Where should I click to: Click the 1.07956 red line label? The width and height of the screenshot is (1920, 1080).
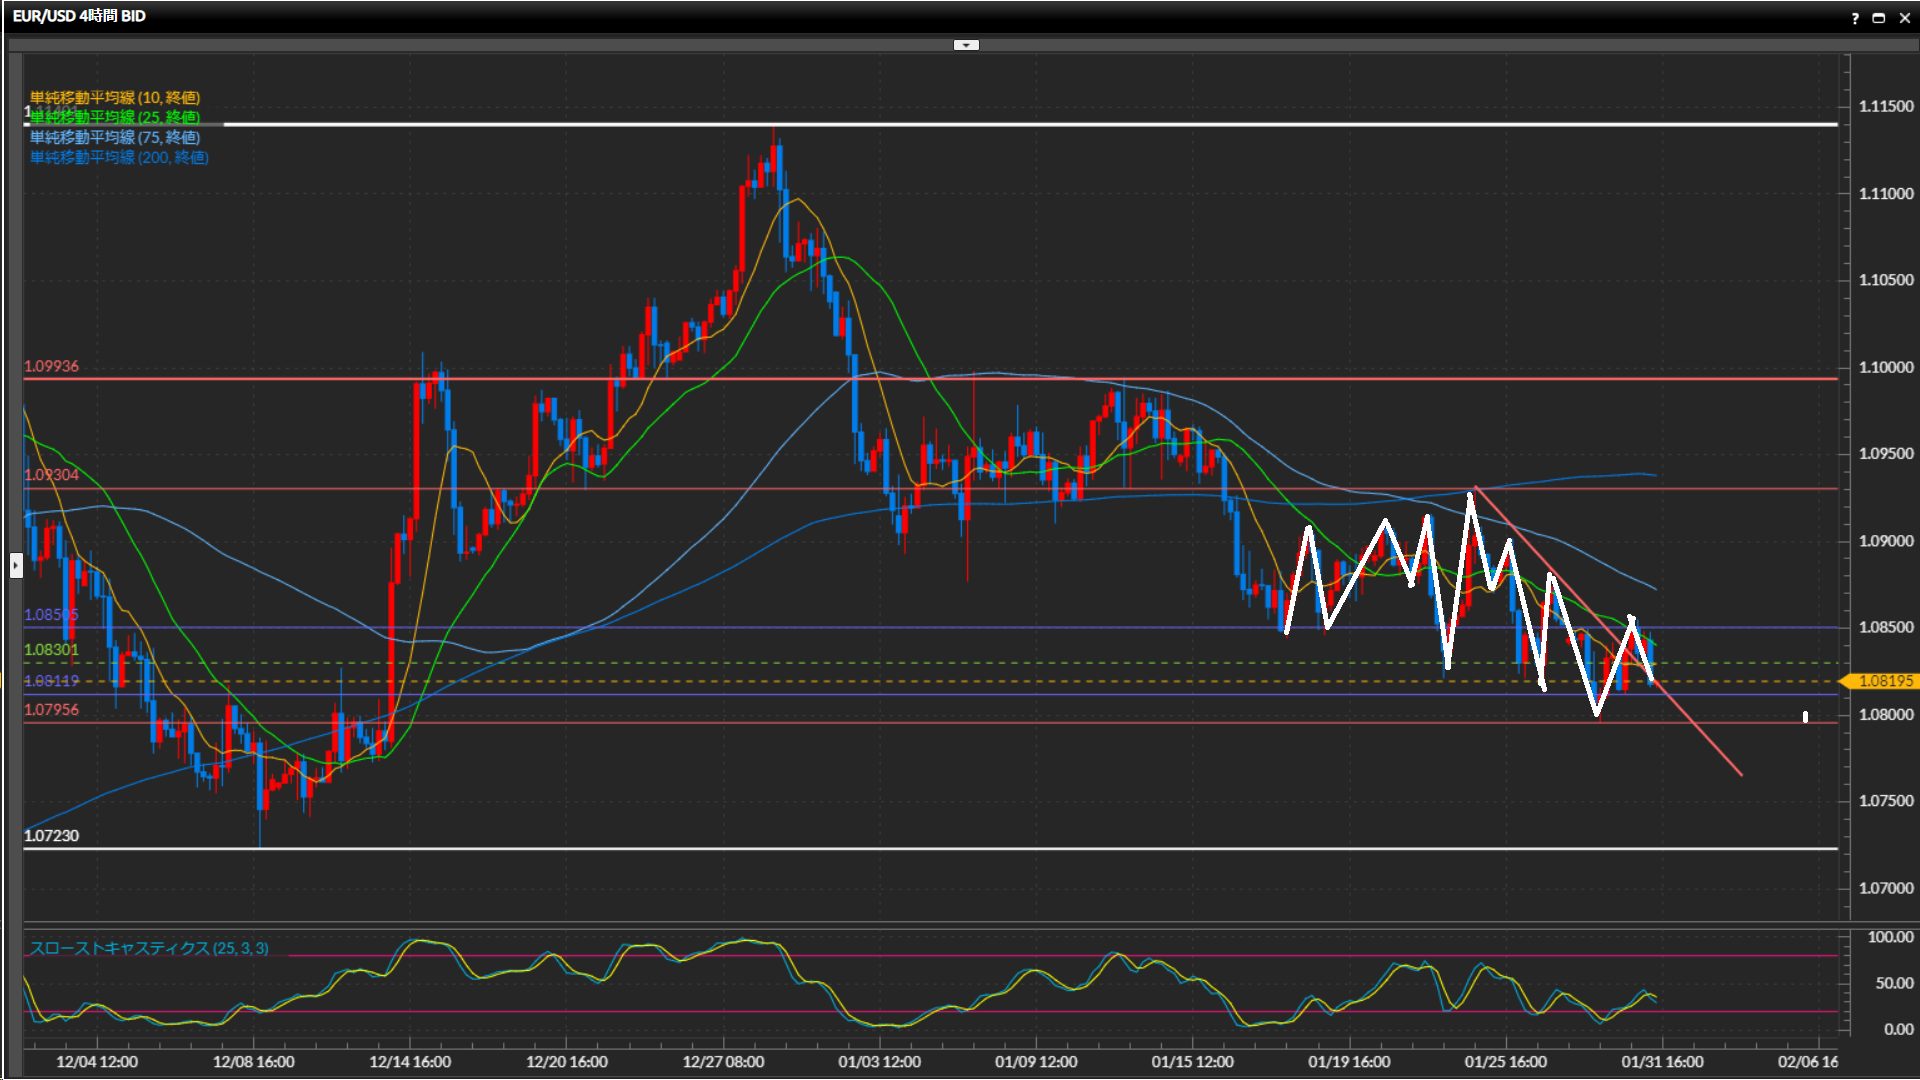[x=52, y=710]
